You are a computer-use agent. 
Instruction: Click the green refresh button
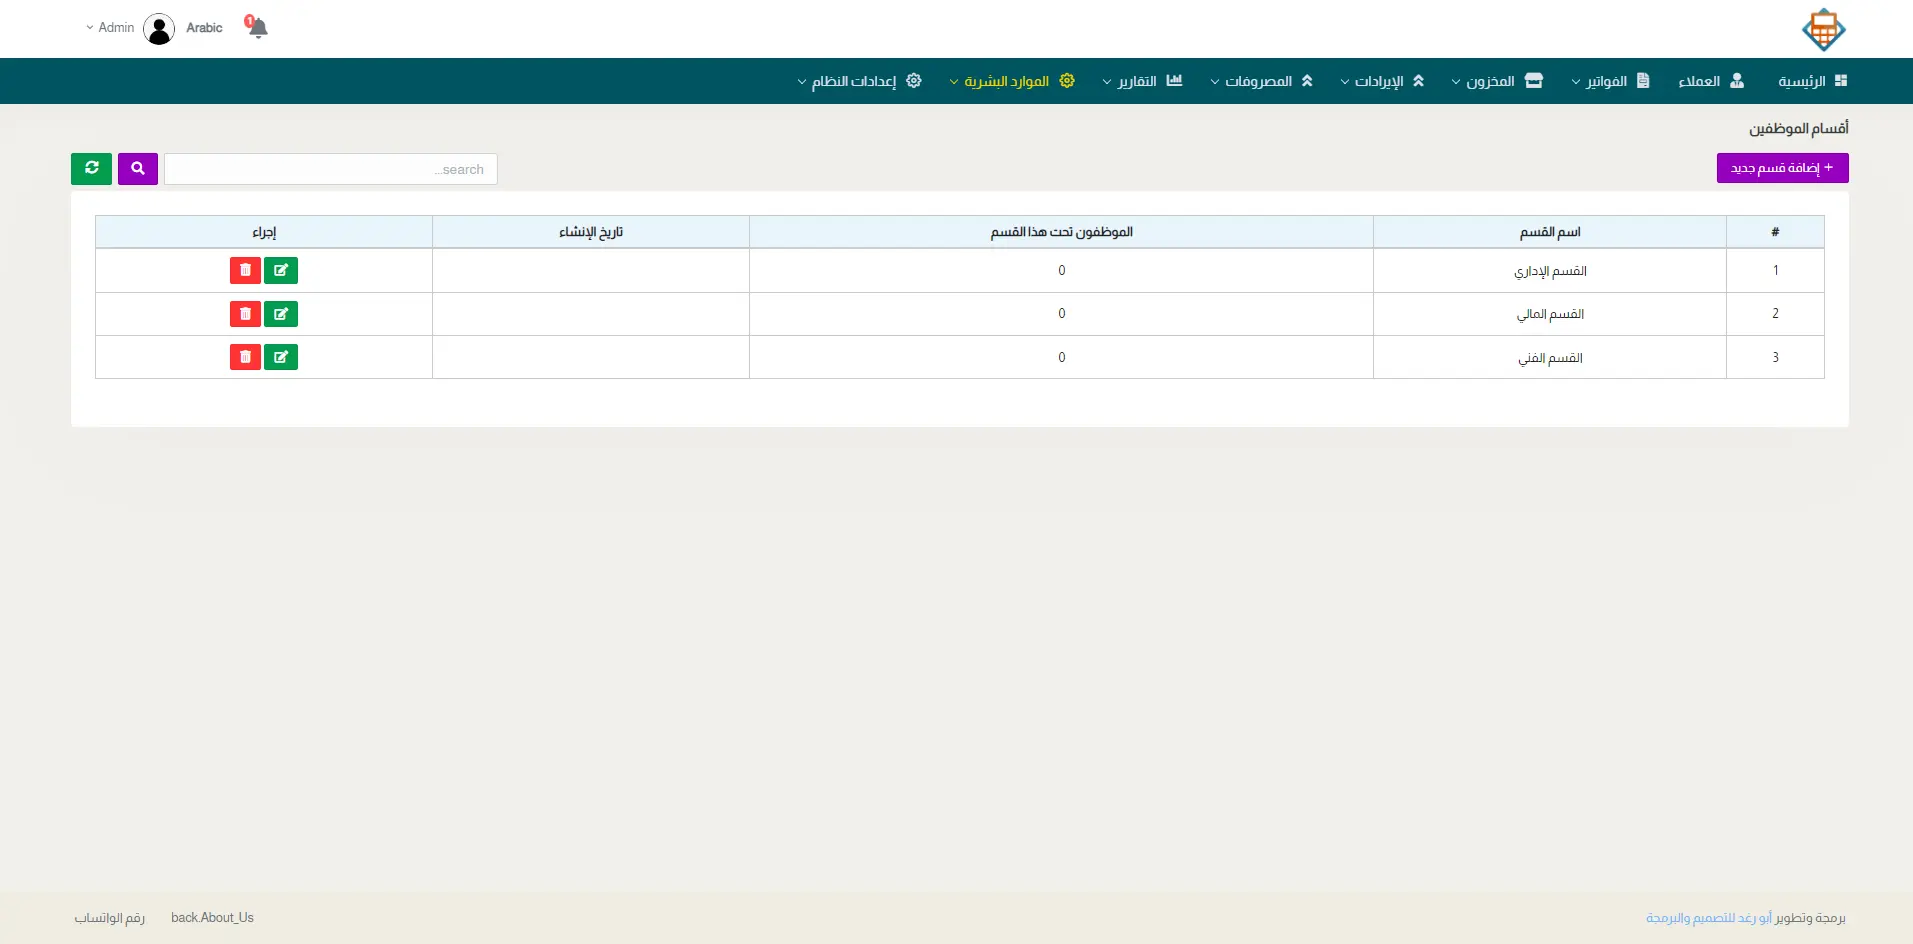pyautogui.click(x=91, y=169)
